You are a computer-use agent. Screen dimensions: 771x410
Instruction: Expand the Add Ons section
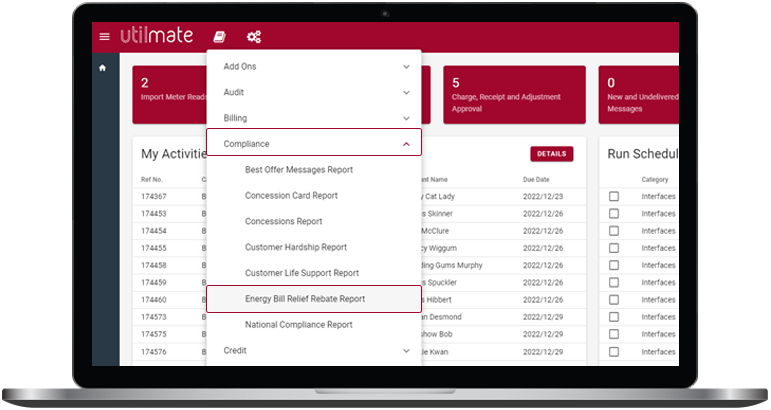[313, 67]
